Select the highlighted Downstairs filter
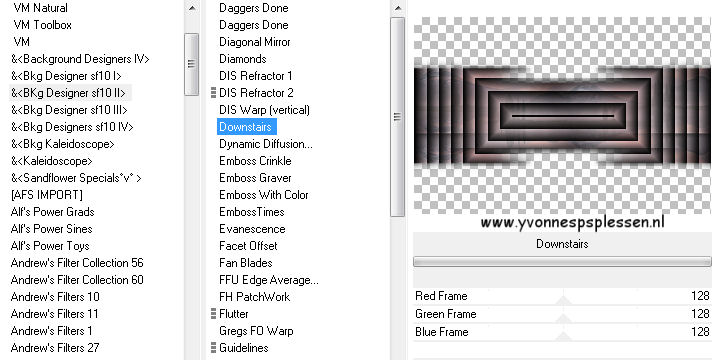Viewport: 715px width, 360px height. 246,127
